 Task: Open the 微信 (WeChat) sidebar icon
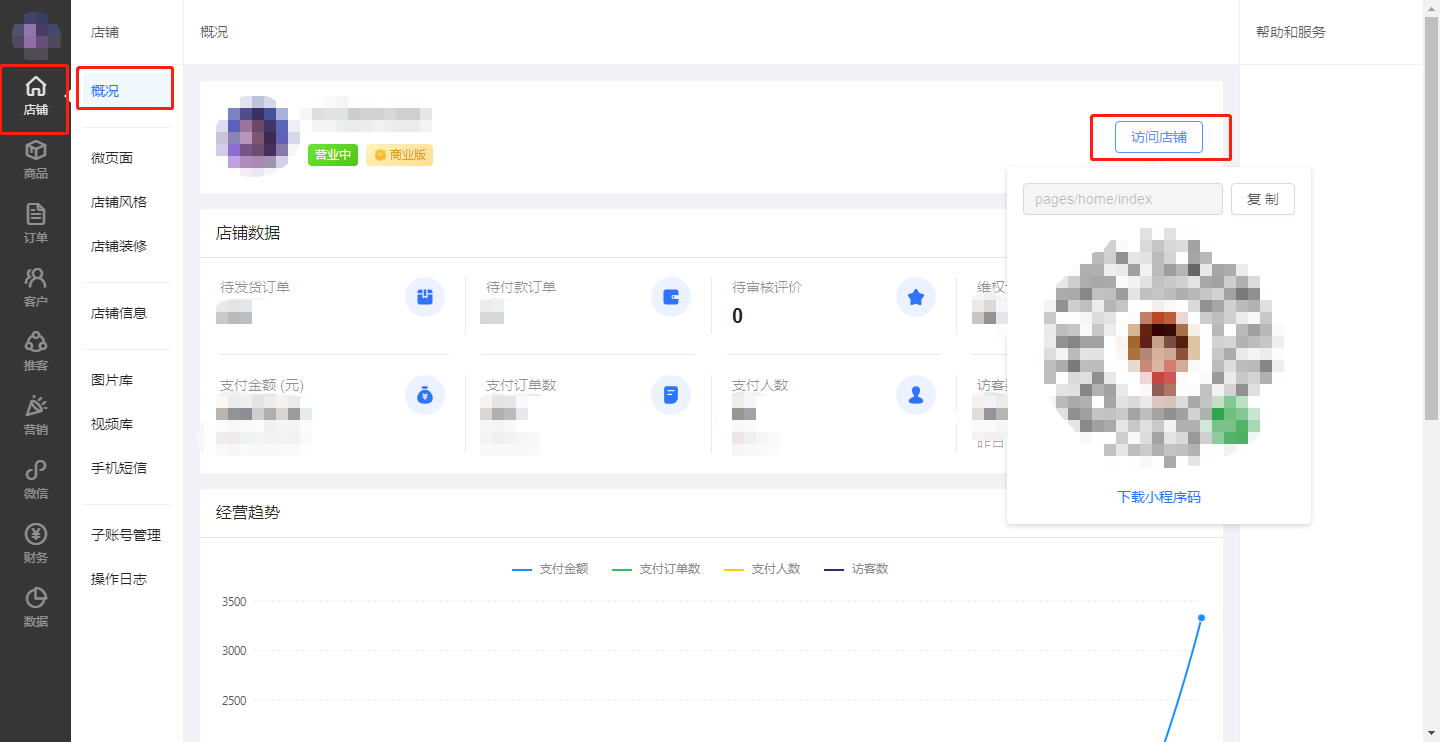pos(35,480)
